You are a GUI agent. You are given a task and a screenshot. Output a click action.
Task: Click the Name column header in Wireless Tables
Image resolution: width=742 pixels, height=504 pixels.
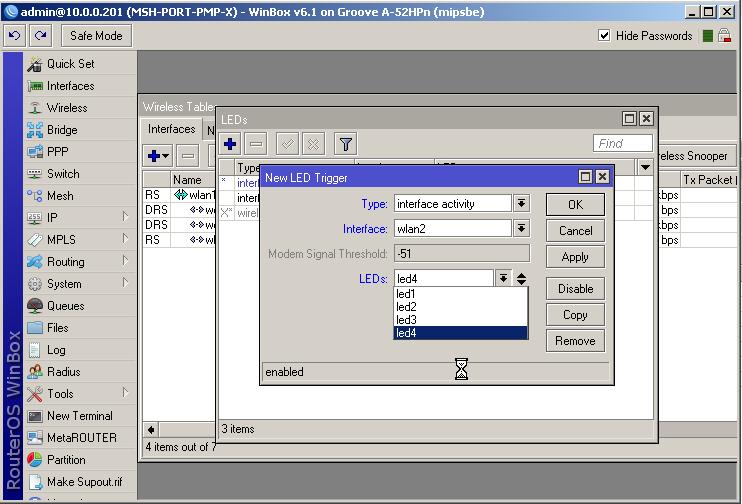(x=193, y=180)
